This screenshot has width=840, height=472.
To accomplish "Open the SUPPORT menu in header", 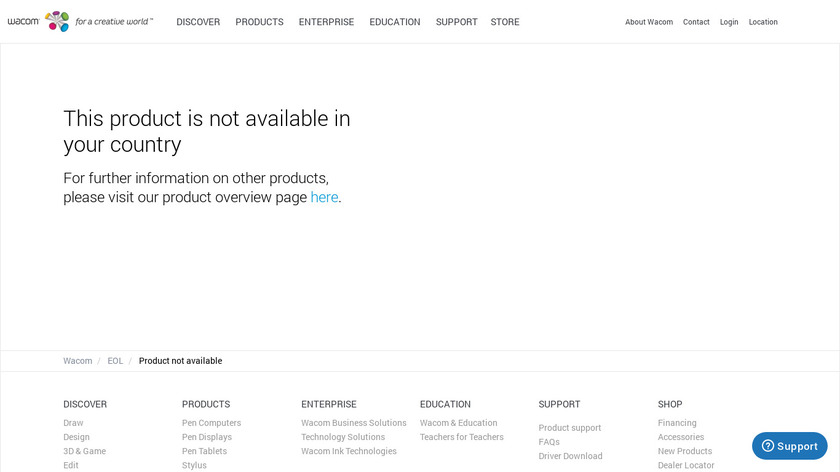I will [x=456, y=22].
